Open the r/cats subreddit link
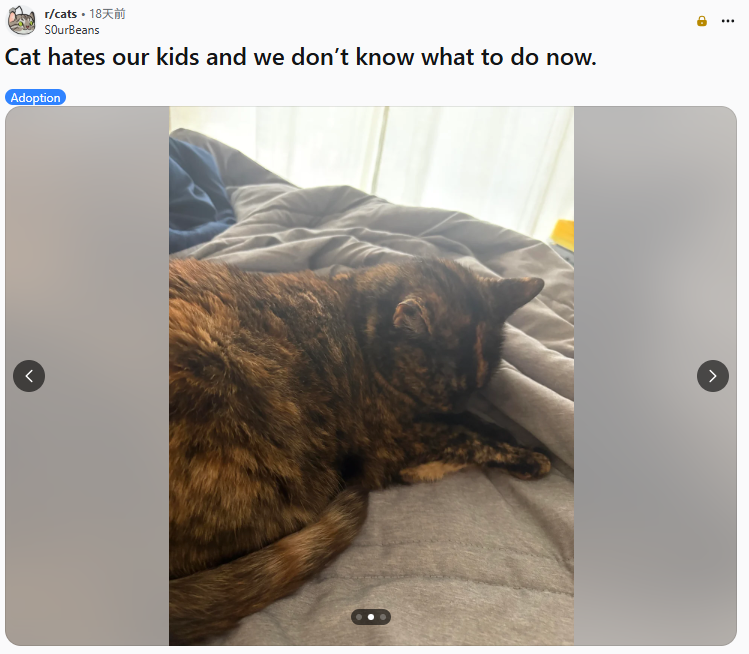The height and width of the screenshot is (654, 749). click(61, 14)
